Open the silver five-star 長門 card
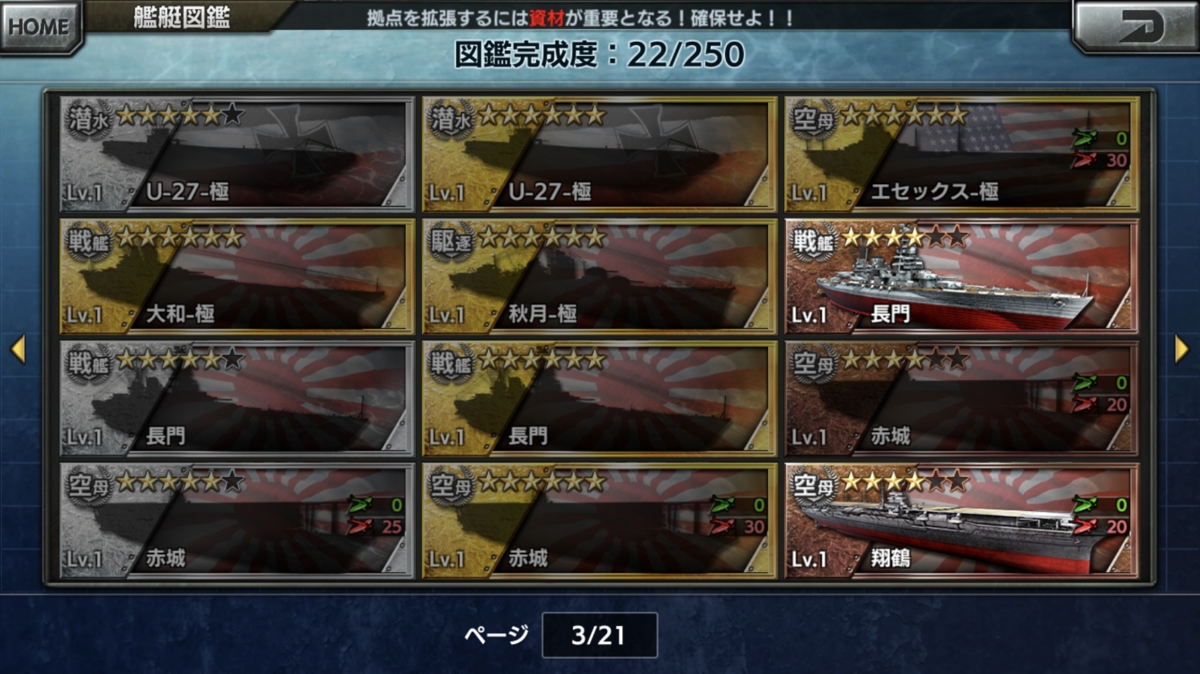The height and width of the screenshot is (674, 1200). tap(237, 399)
